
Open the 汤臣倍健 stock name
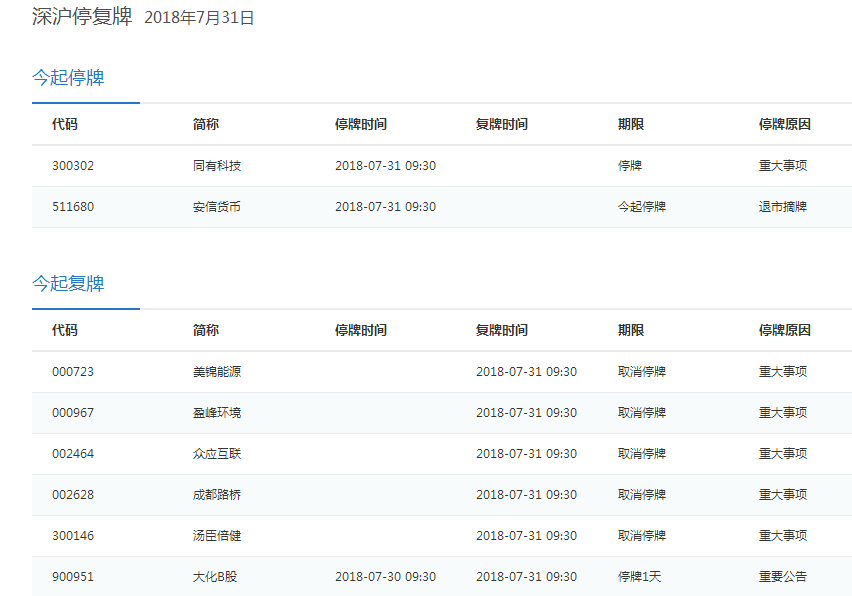[x=217, y=536]
